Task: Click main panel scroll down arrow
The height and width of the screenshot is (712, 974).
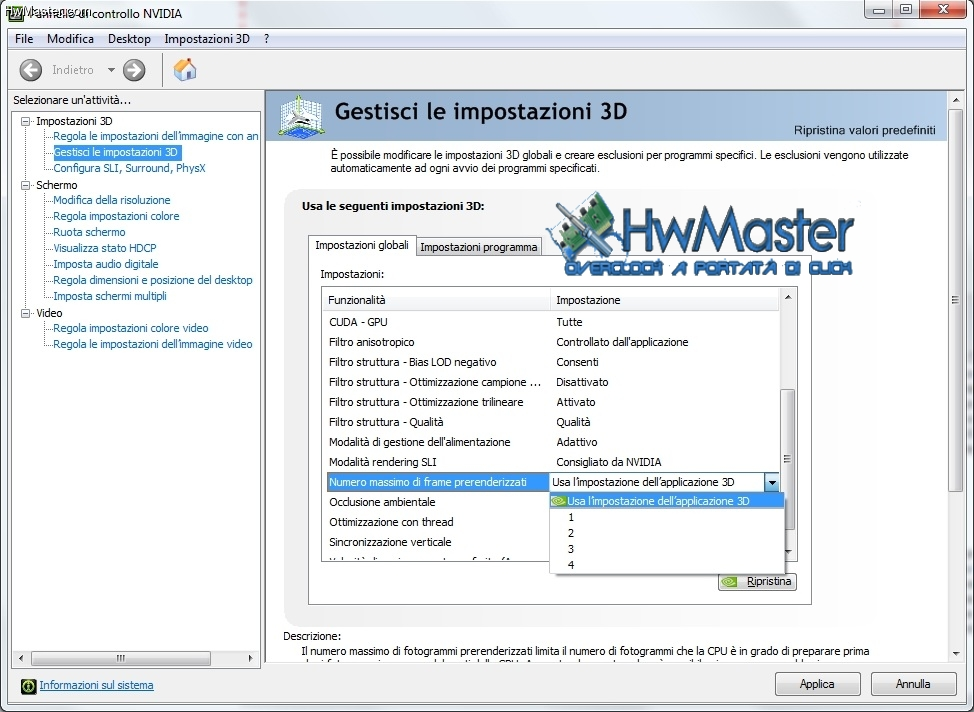Action: 955,654
